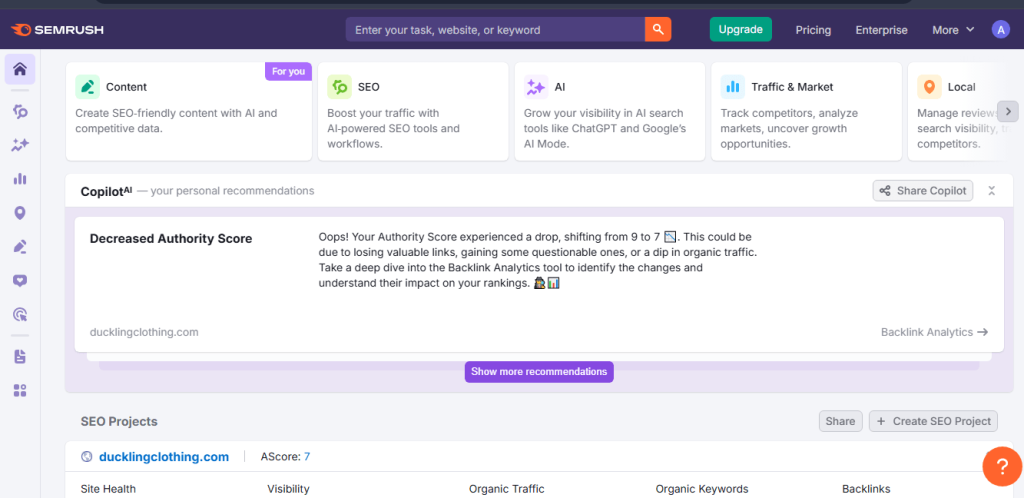Viewport: 1024px width, 498px height.
Task: Click the Share Copilot button
Action: coord(923,191)
